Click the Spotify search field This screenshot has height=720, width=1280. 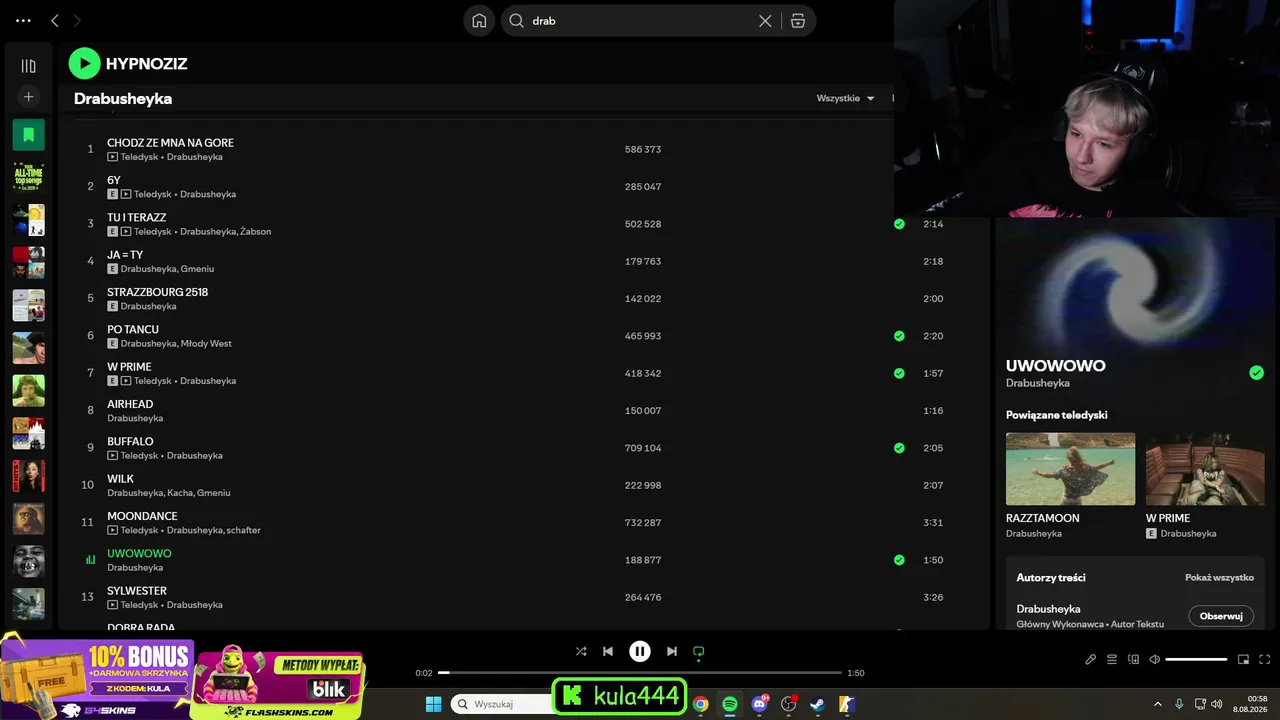click(x=640, y=21)
